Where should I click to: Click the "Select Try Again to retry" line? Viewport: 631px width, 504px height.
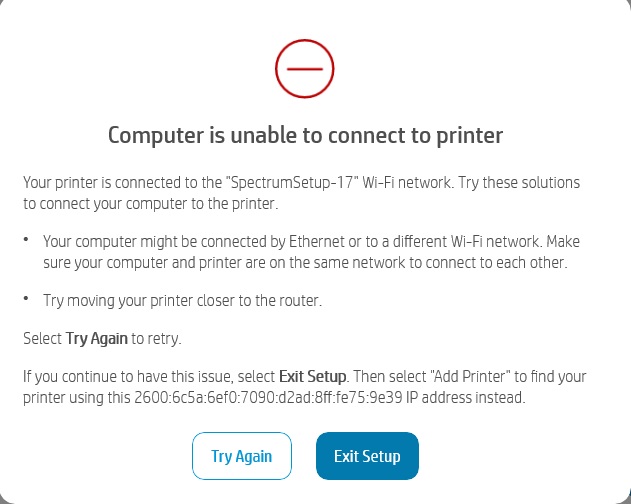click(100, 338)
